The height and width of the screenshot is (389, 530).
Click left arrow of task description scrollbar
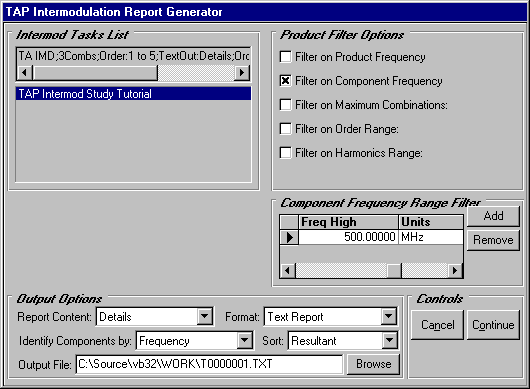(x=24, y=72)
